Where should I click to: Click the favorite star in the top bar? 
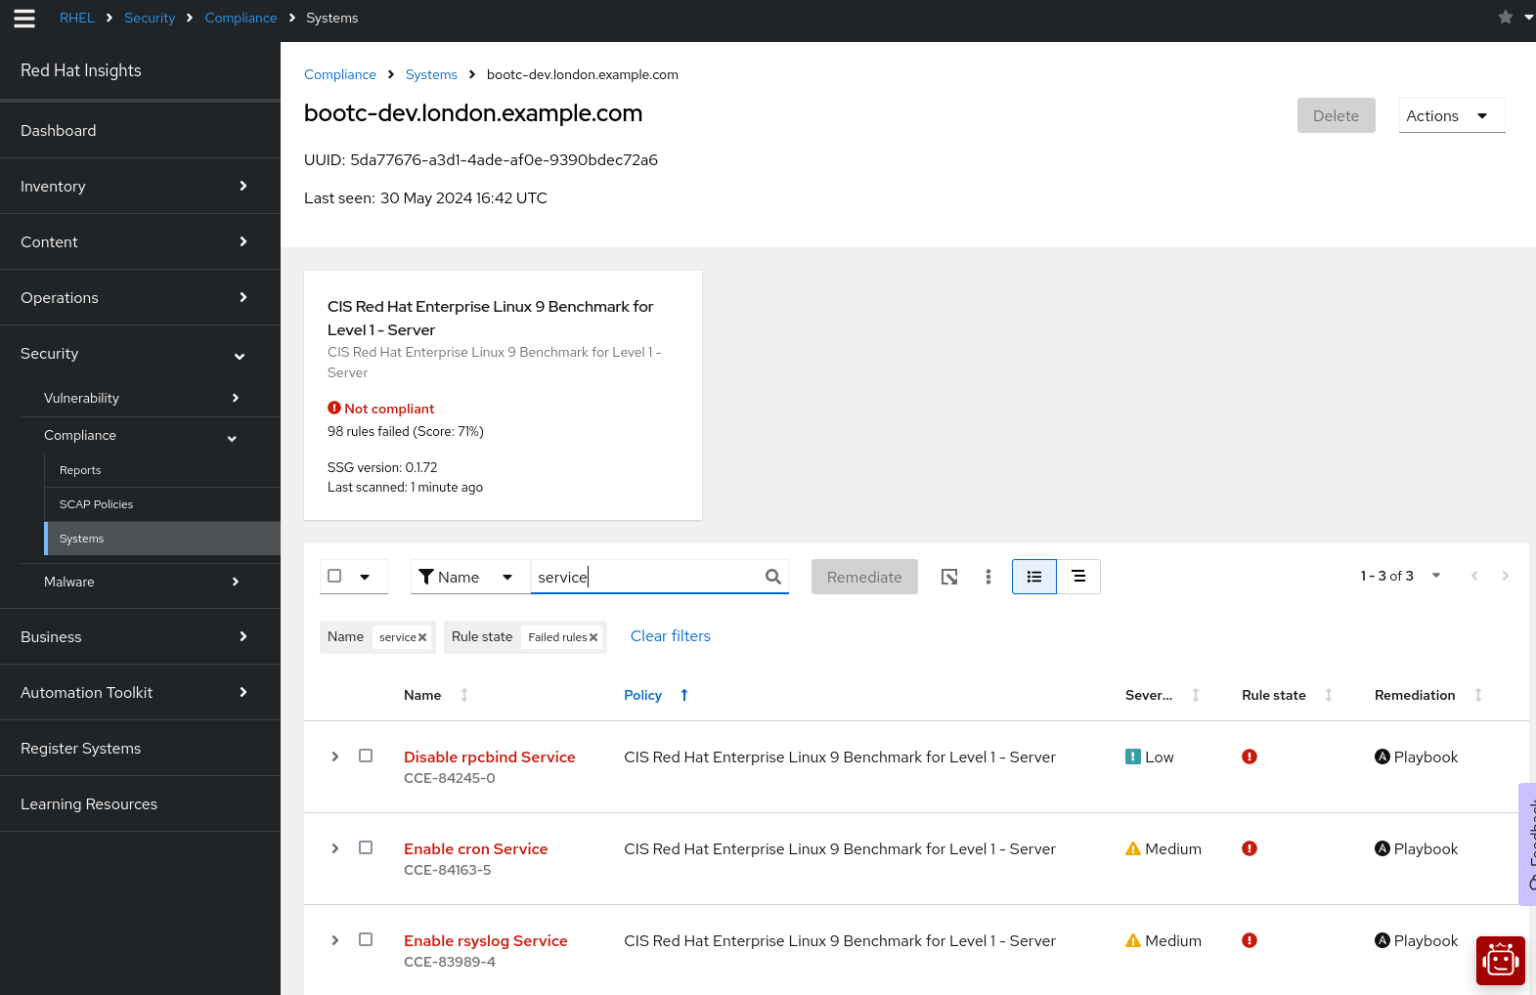[x=1504, y=16]
